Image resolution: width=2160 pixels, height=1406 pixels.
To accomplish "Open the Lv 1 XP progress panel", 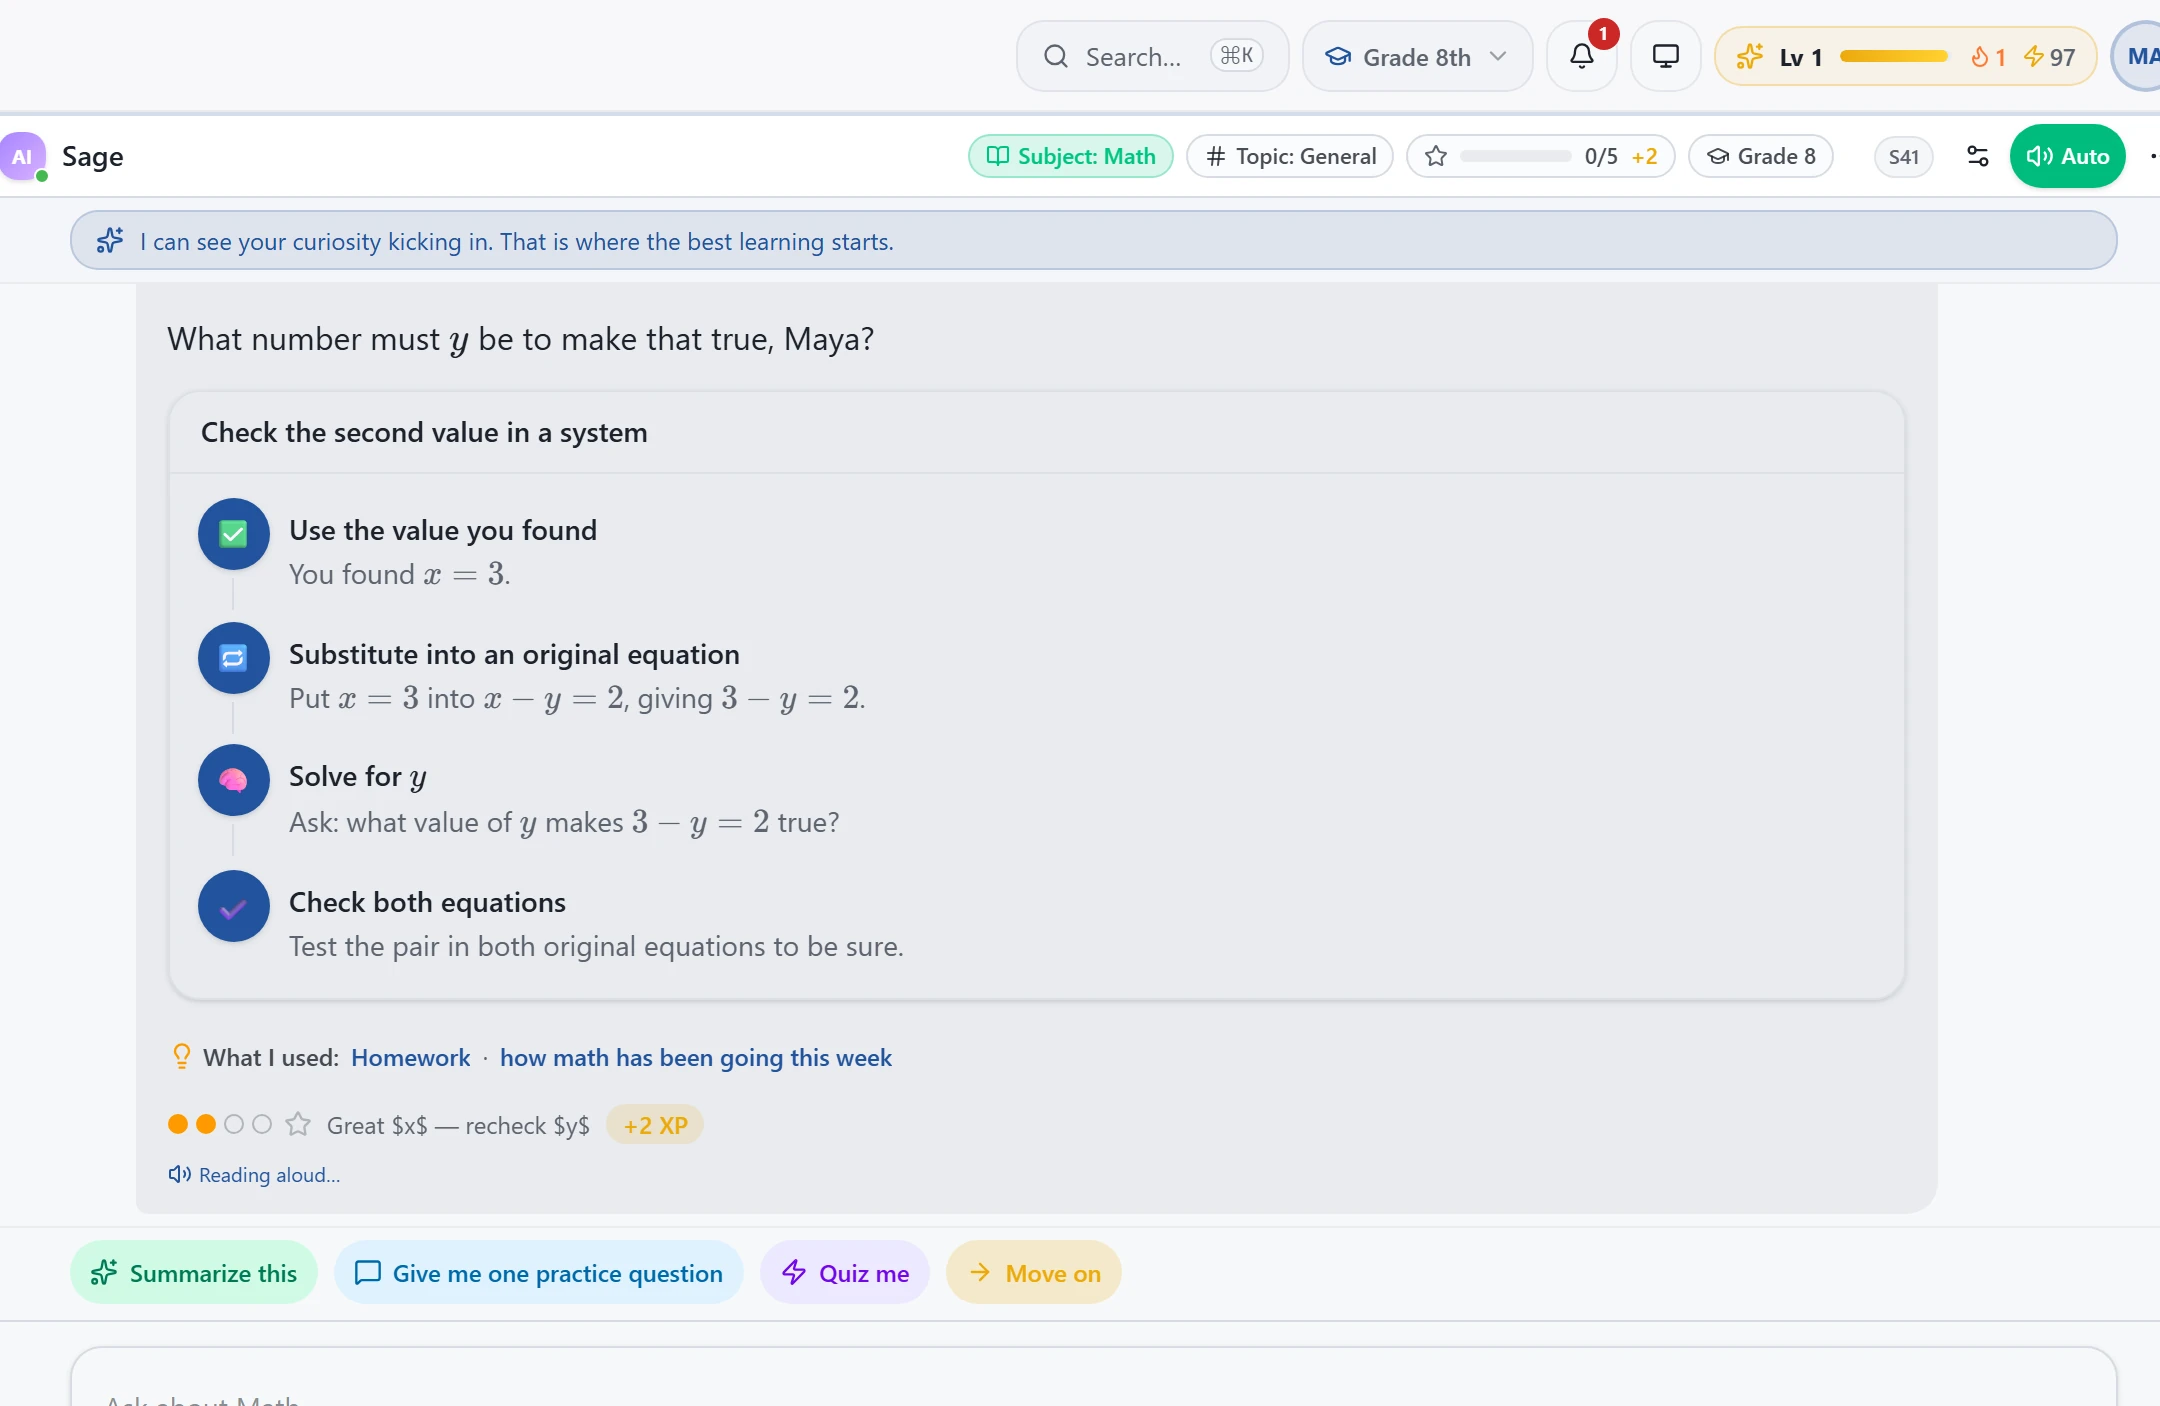I will coord(1904,56).
